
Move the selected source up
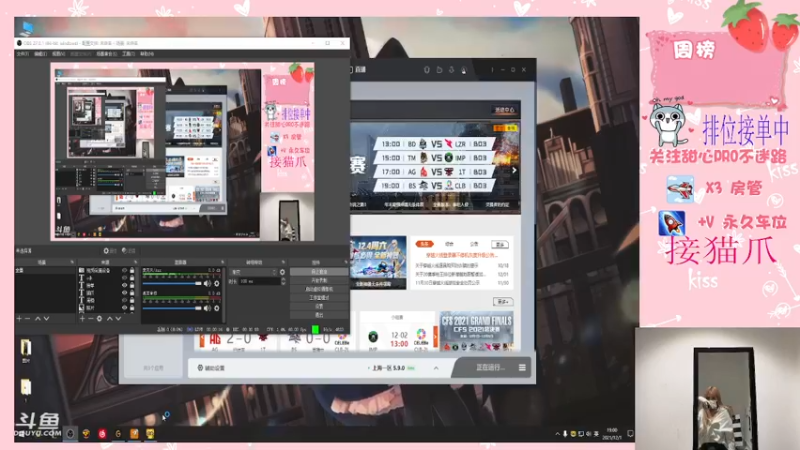109,318
